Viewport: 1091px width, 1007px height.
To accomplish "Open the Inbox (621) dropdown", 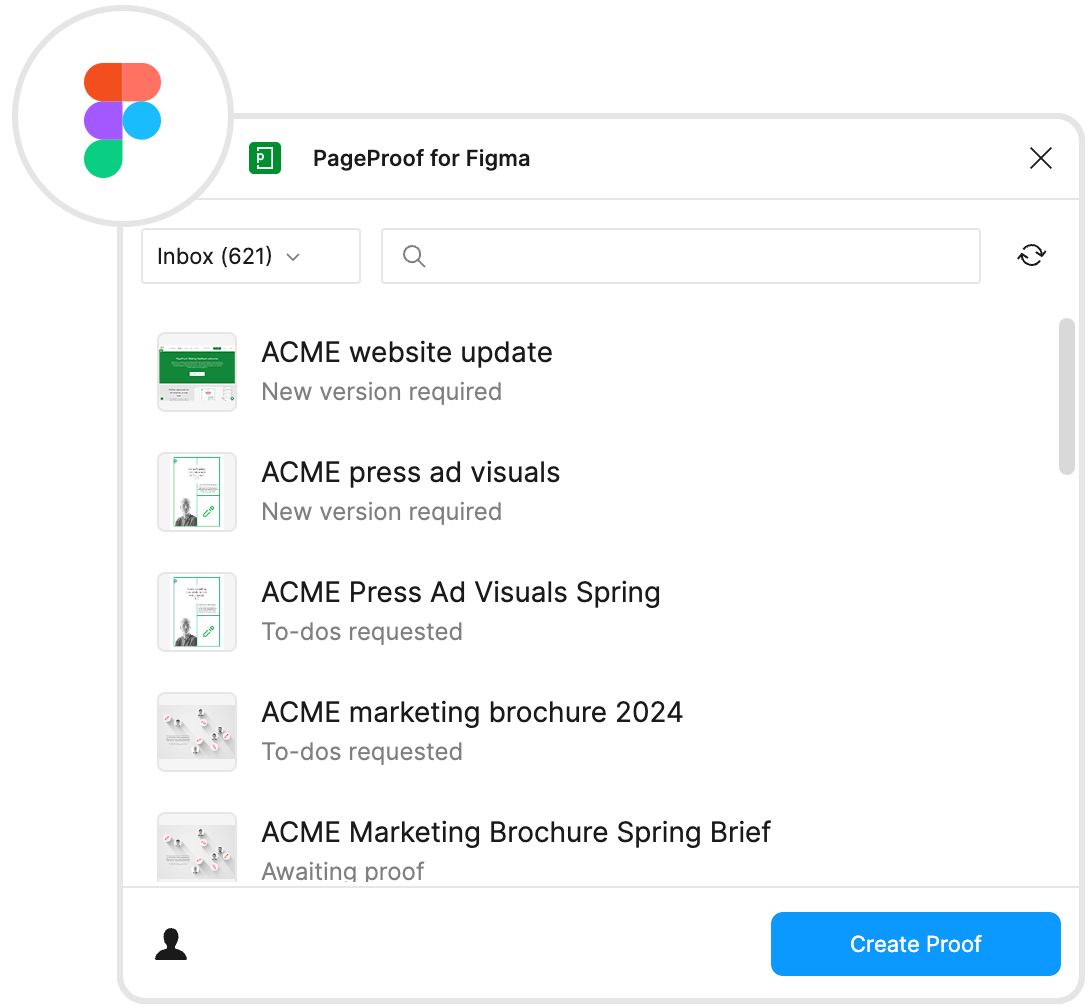I will pyautogui.click(x=250, y=256).
